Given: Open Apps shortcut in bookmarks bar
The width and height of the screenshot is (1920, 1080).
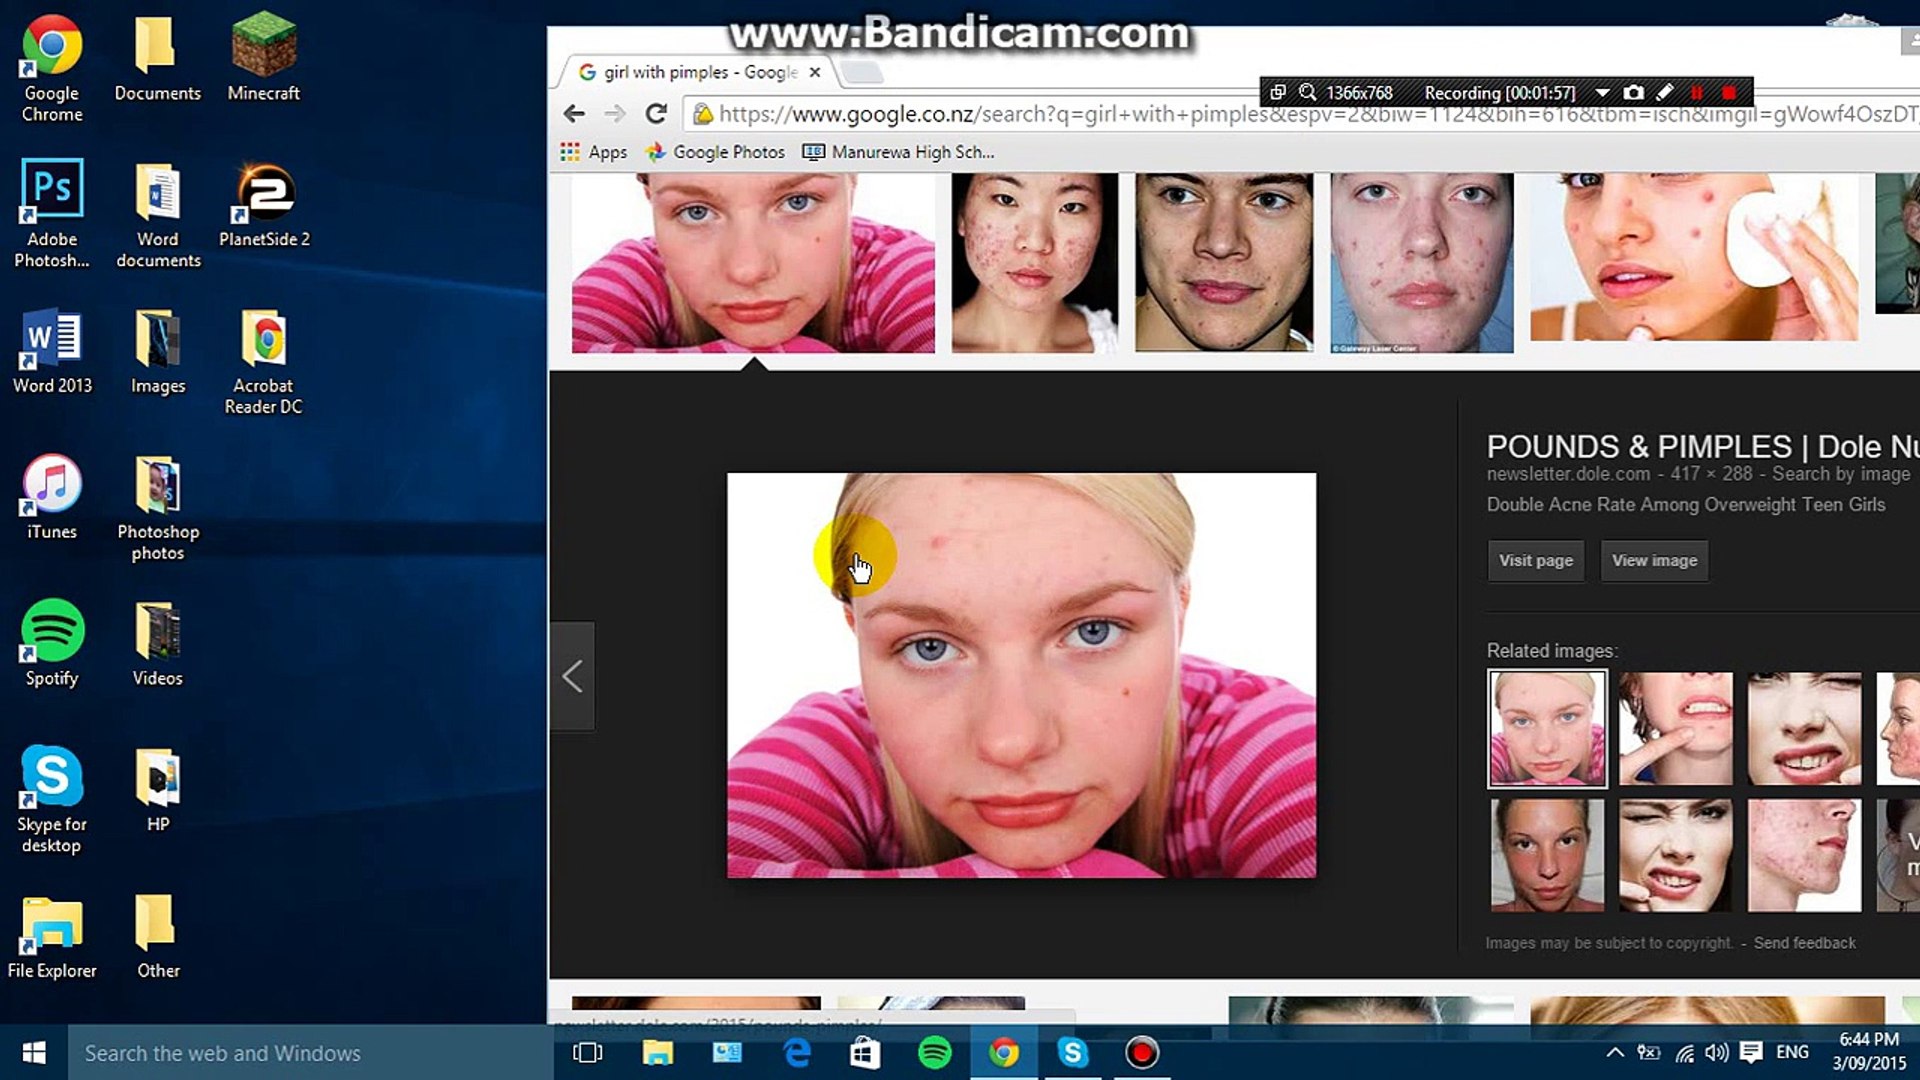Looking at the screenshot, I should coord(594,152).
